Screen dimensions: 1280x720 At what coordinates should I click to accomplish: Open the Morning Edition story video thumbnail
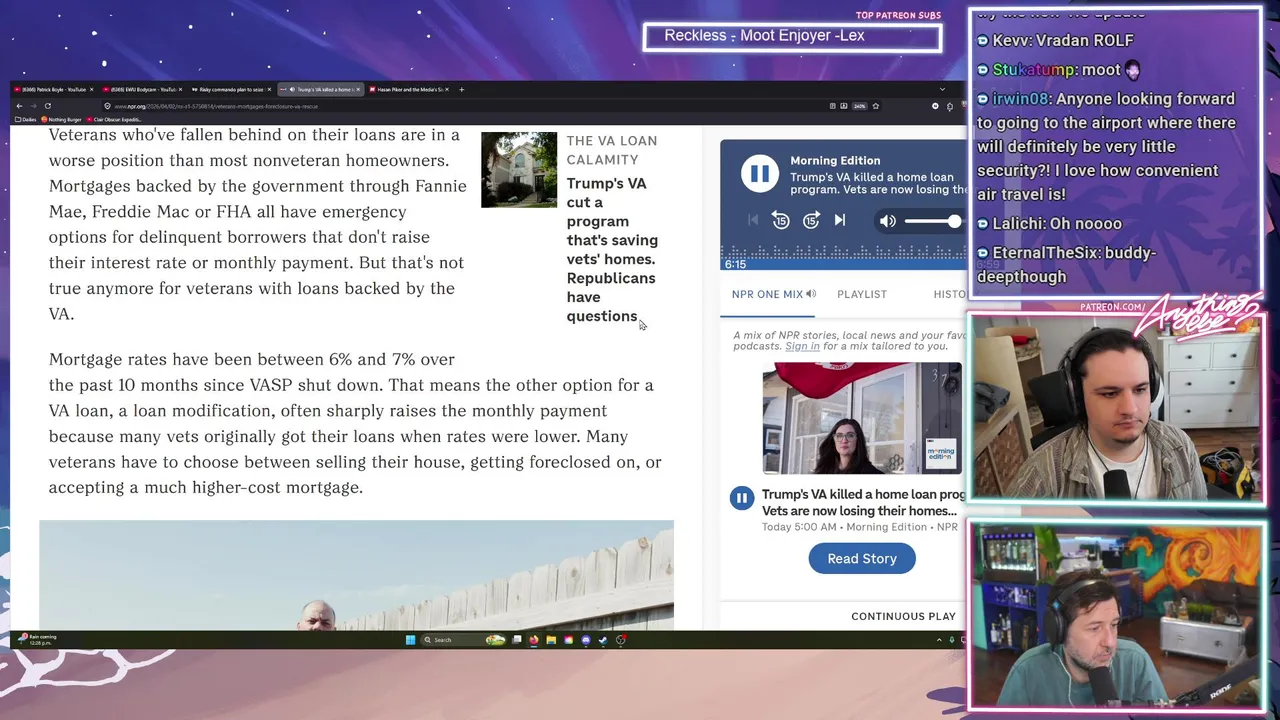[x=862, y=418]
